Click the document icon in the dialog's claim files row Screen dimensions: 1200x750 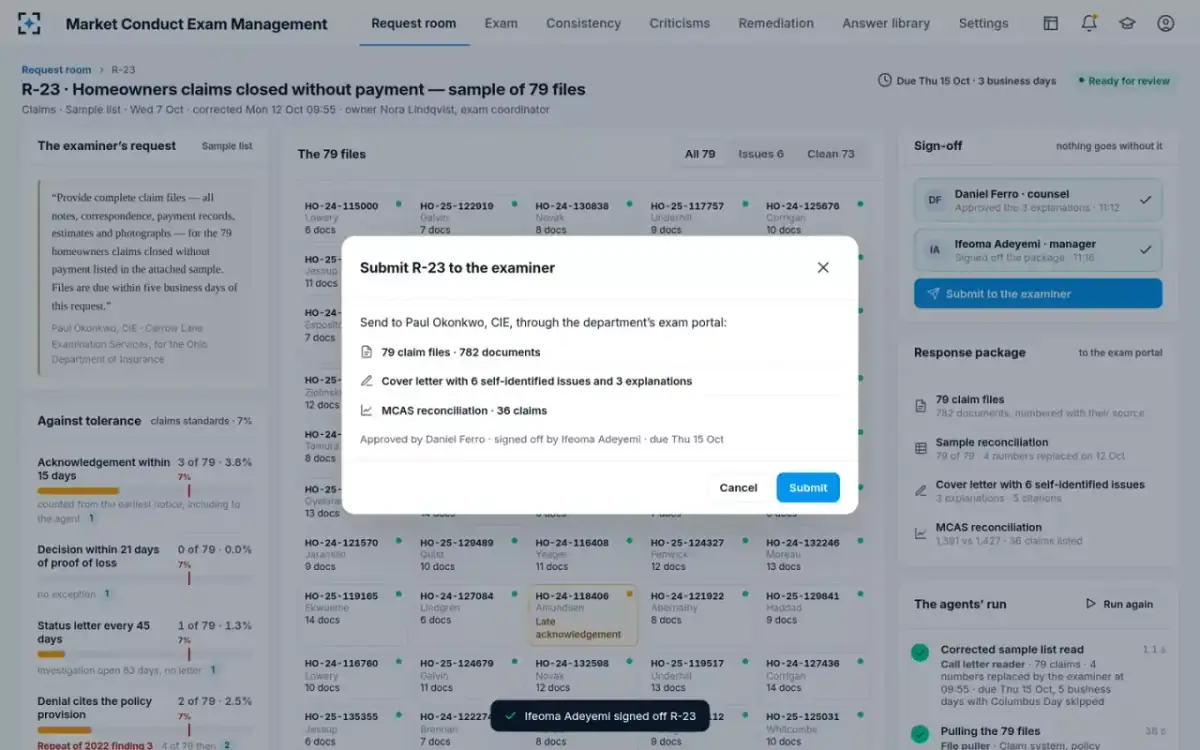[x=367, y=352]
